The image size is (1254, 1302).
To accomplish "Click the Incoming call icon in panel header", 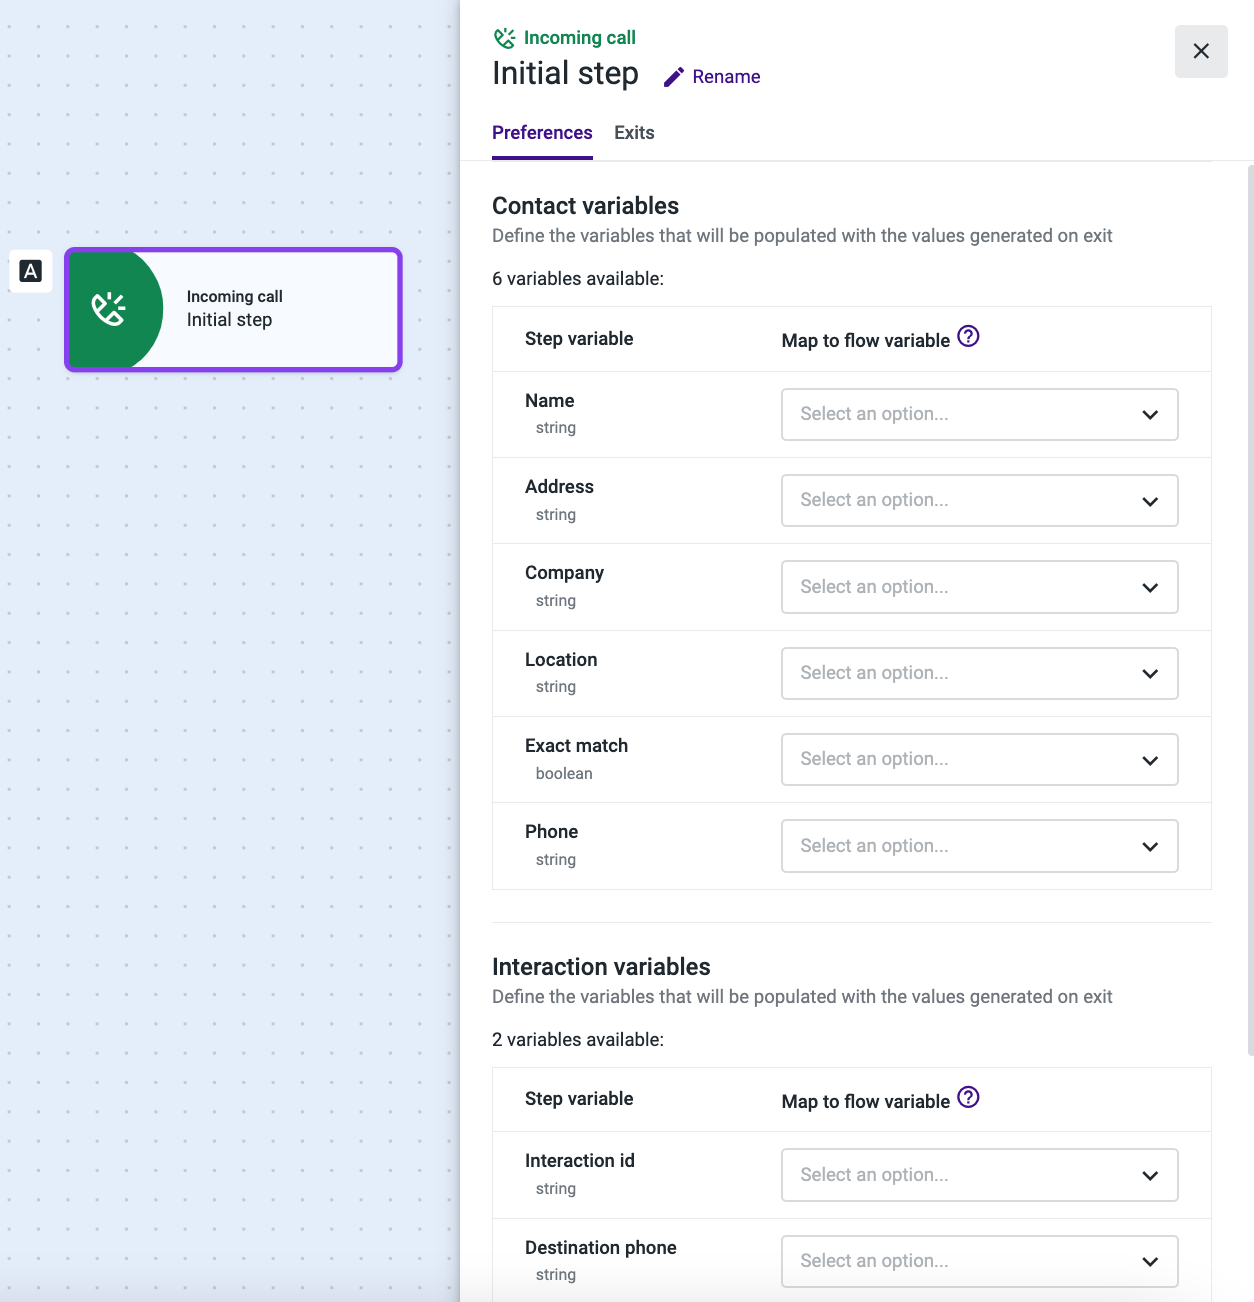I will tap(505, 38).
